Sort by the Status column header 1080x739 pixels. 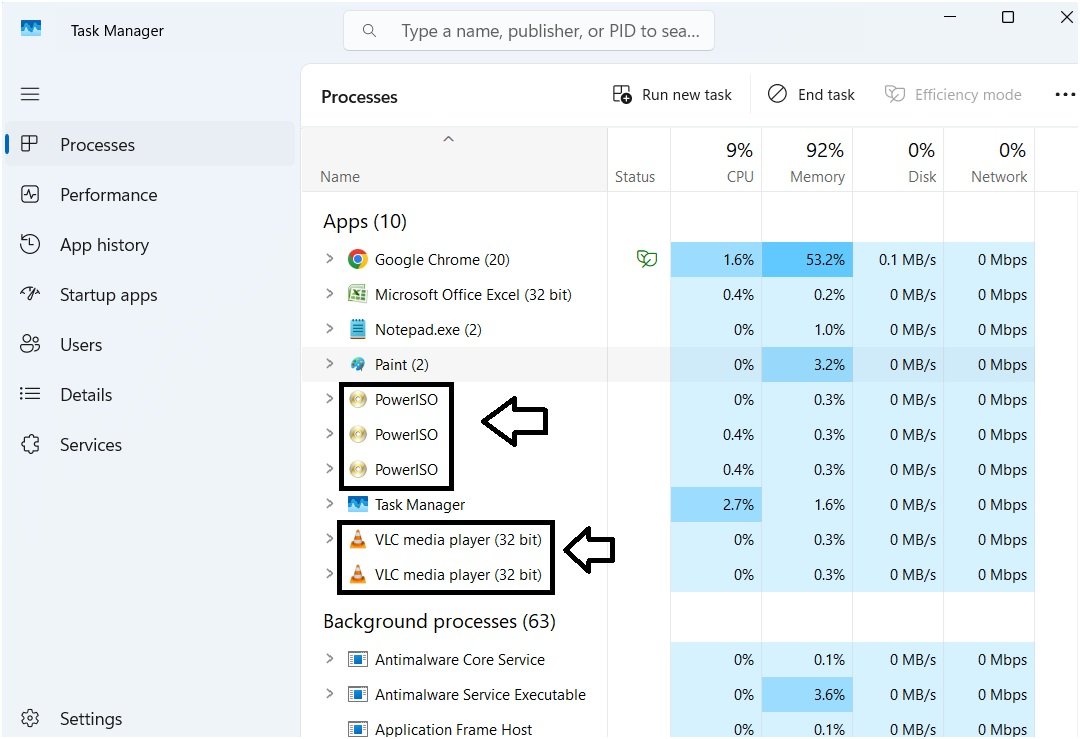tap(638, 160)
